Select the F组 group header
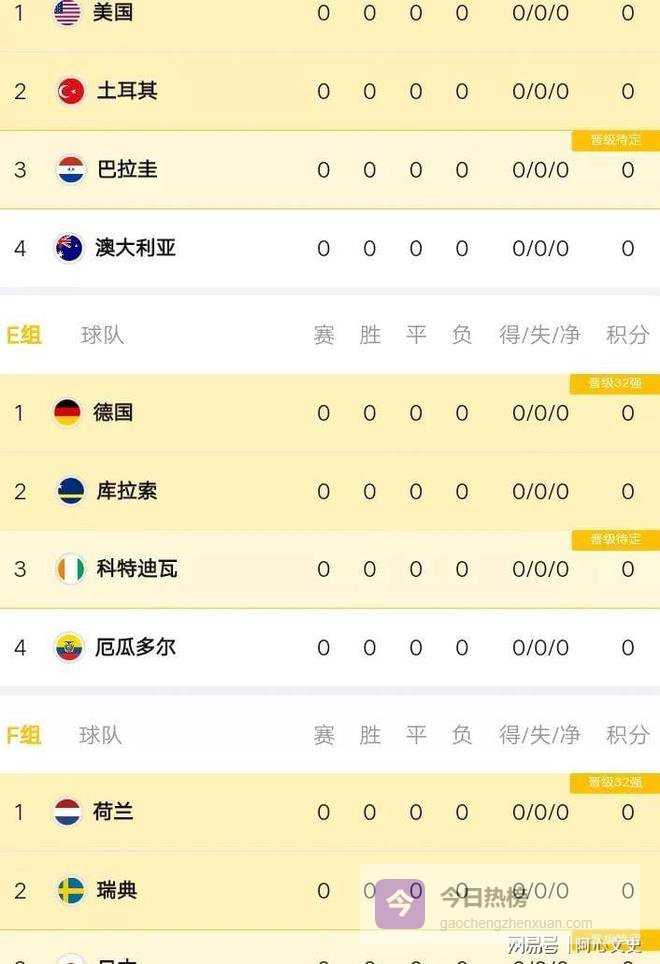This screenshot has width=660, height=964. pos(24,735)
